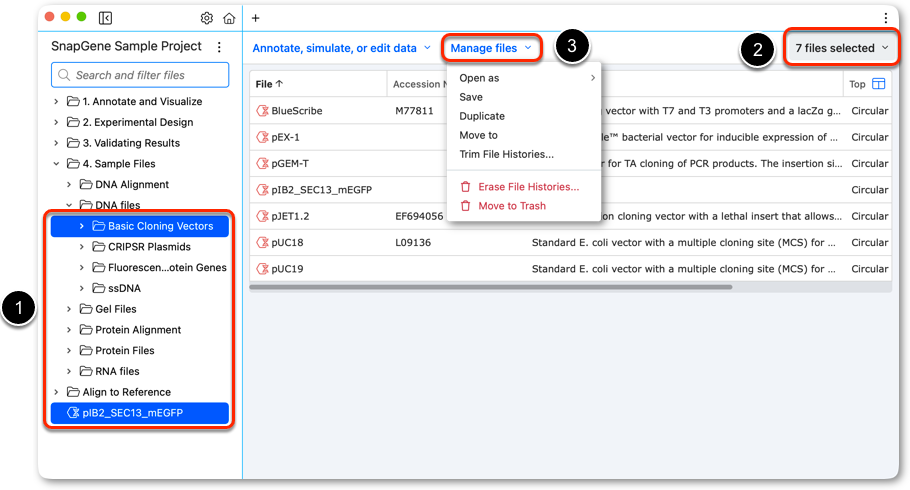Open the 7 files selected dropdown

click(842, 48)
